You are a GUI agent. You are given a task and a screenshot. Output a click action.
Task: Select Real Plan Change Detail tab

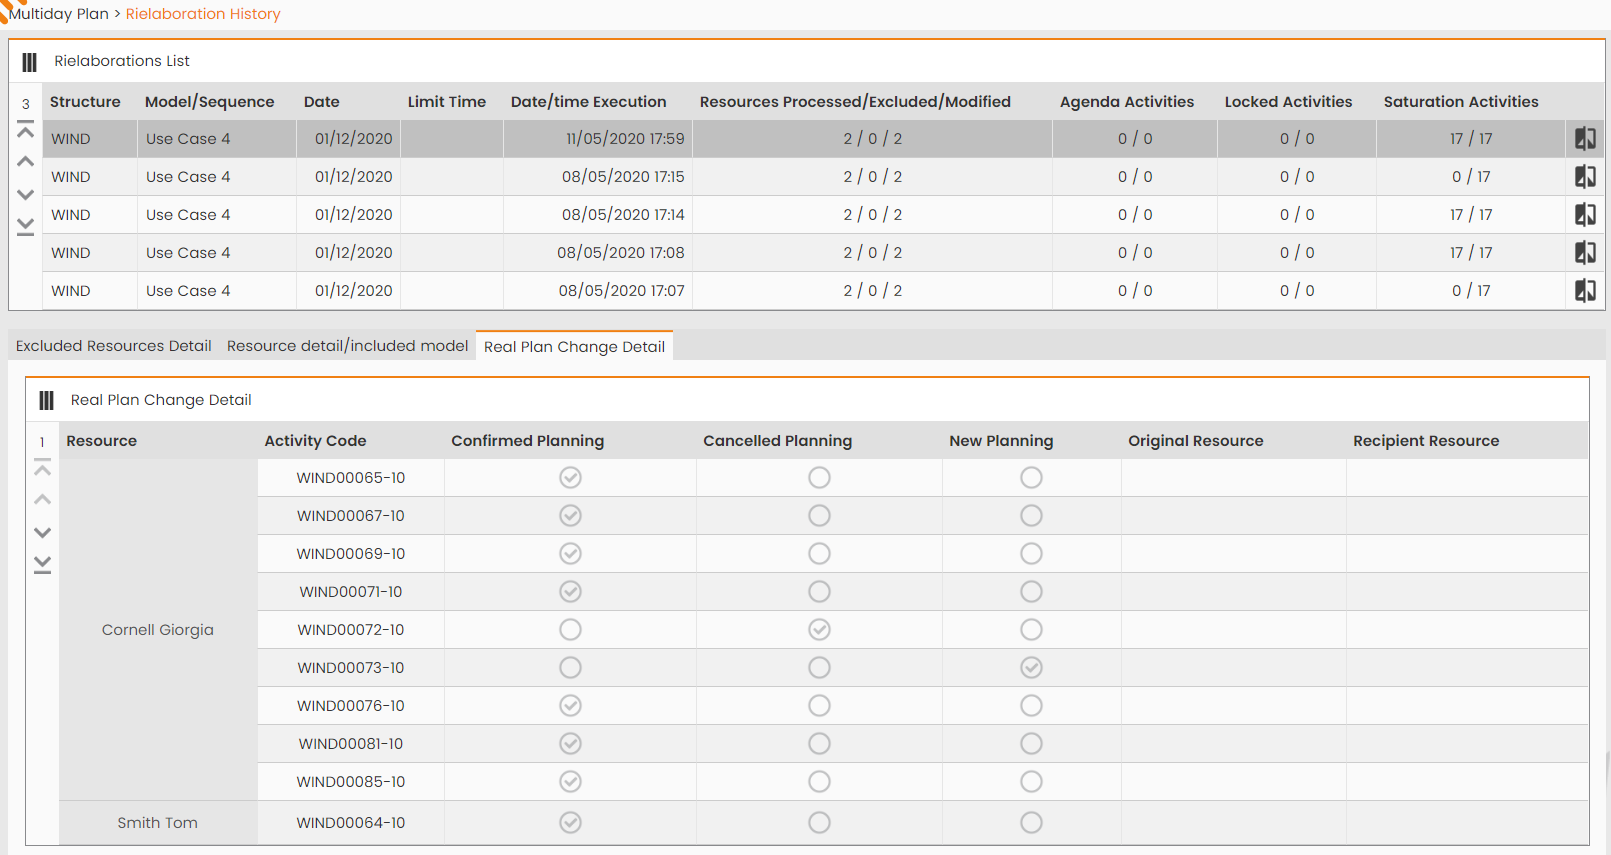(574, 346)
